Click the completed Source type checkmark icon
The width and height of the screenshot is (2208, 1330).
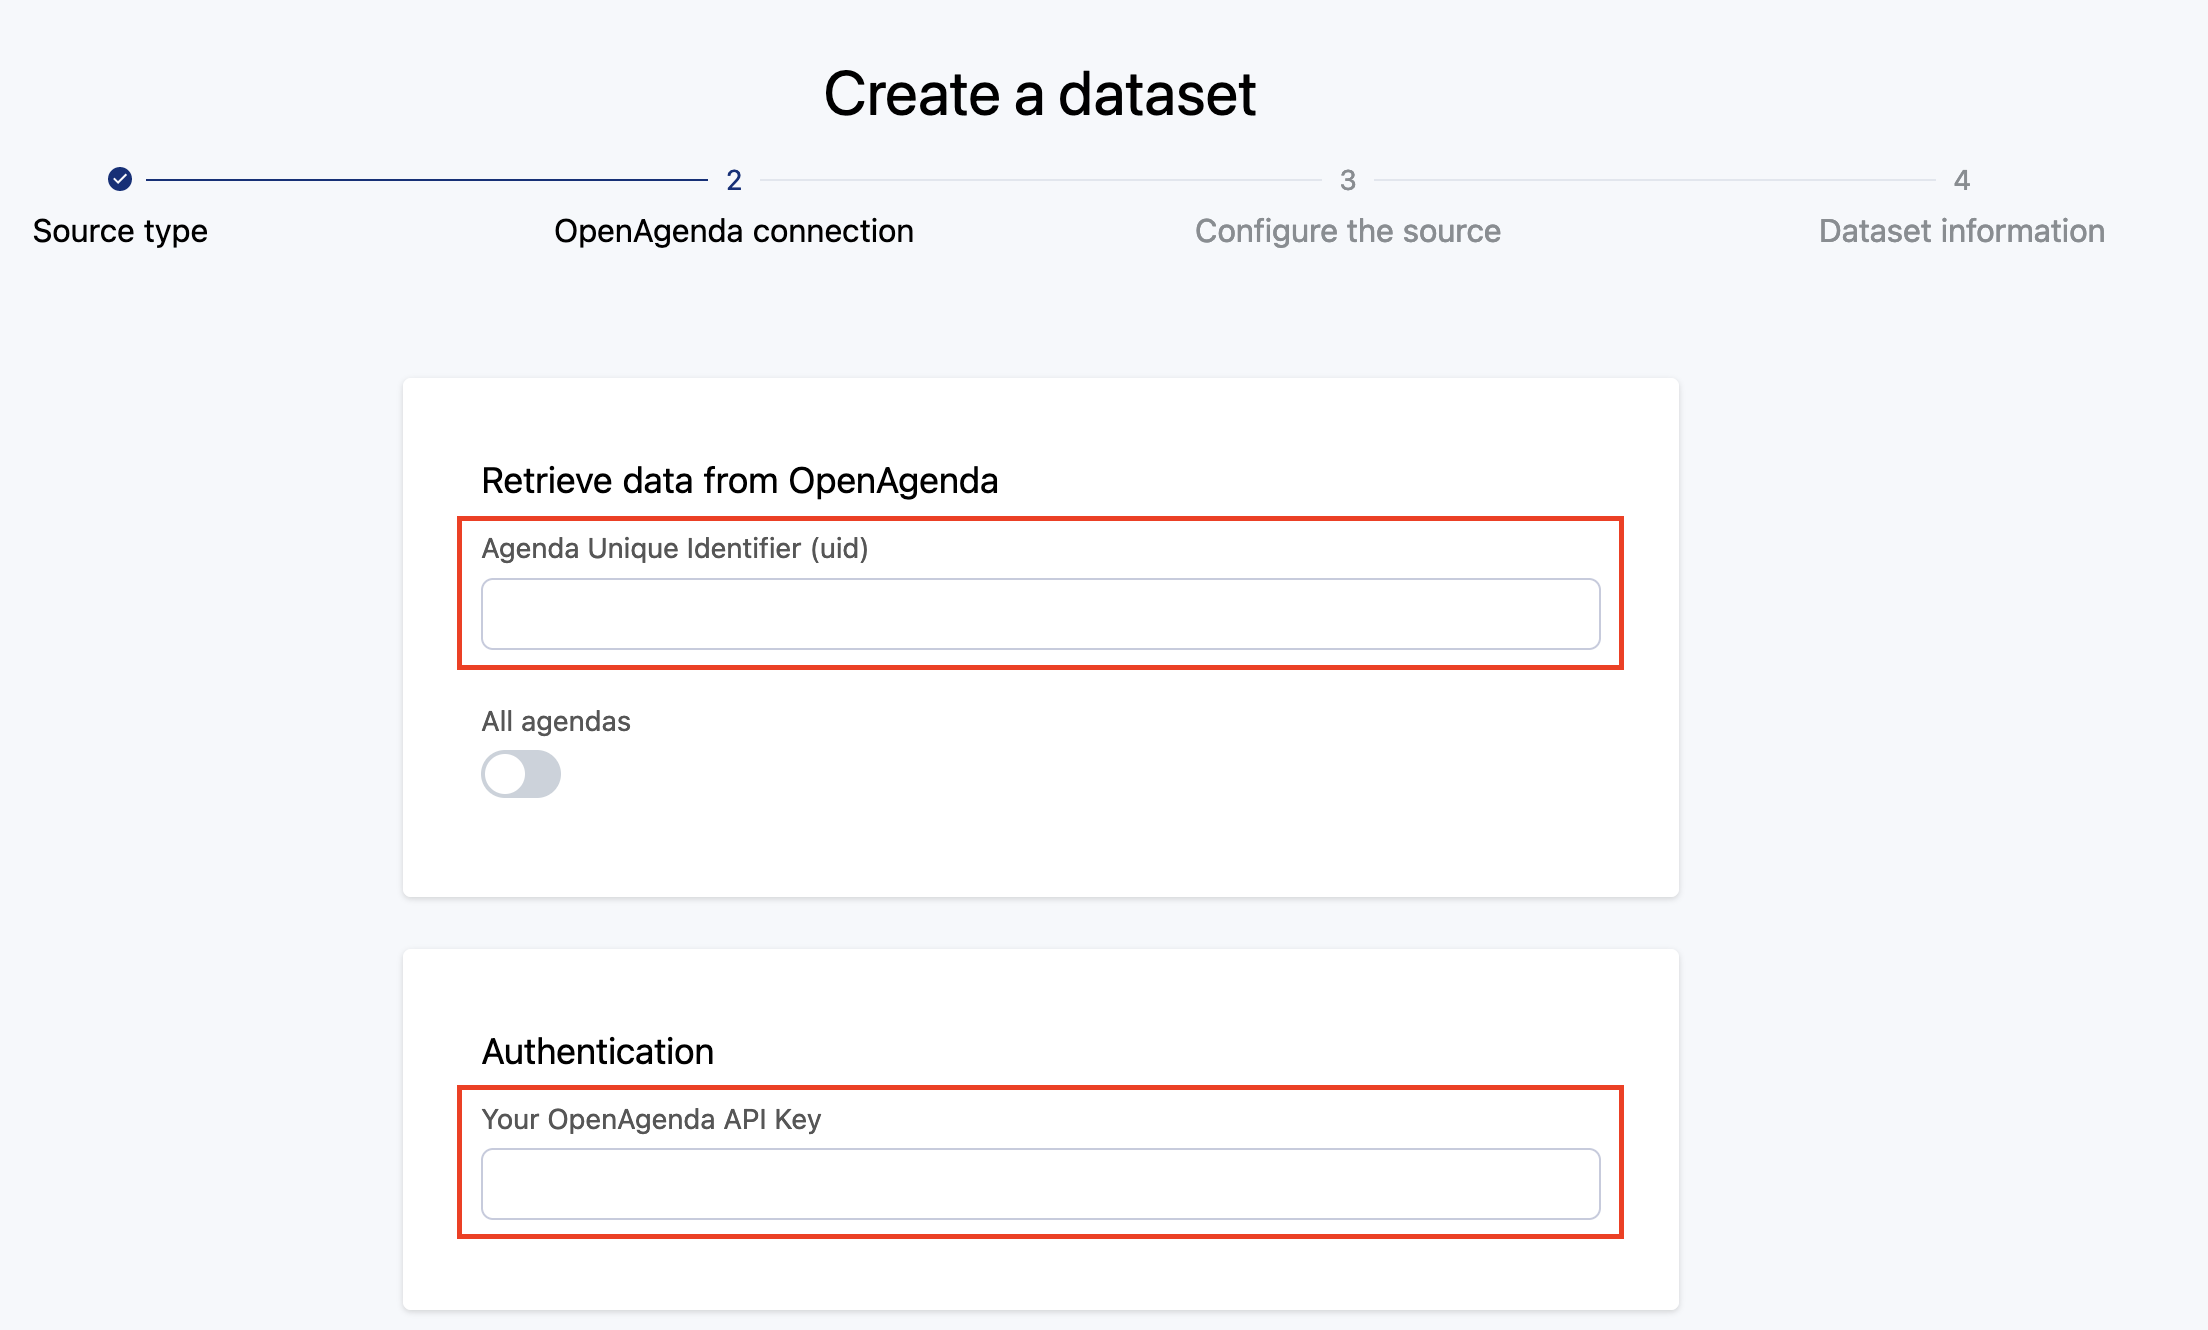tap(120, 179)
